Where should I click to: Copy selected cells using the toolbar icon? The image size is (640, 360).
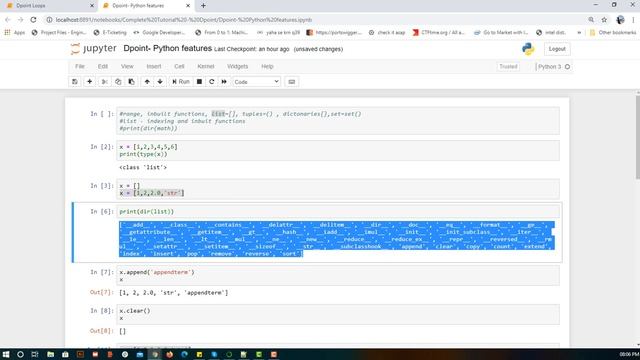tap(118, 82)
